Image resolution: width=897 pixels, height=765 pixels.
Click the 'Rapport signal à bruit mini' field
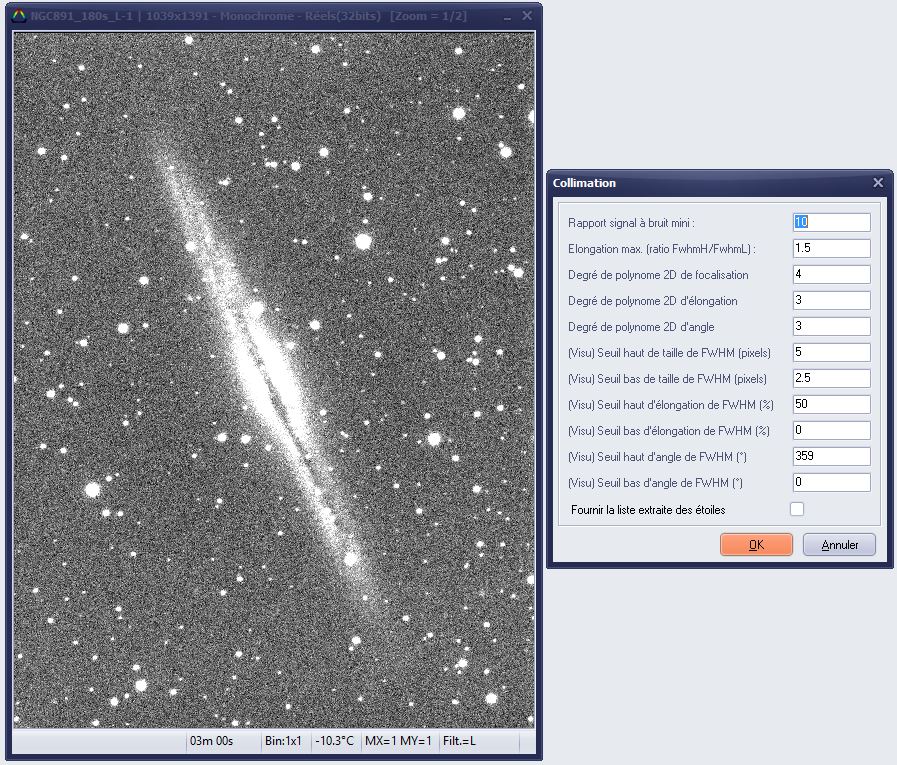point(830,223)
